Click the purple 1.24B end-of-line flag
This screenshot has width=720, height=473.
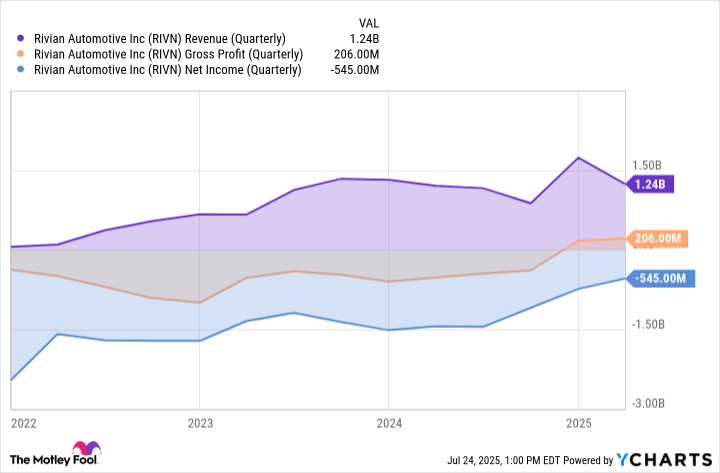click(x=650, y=185)
